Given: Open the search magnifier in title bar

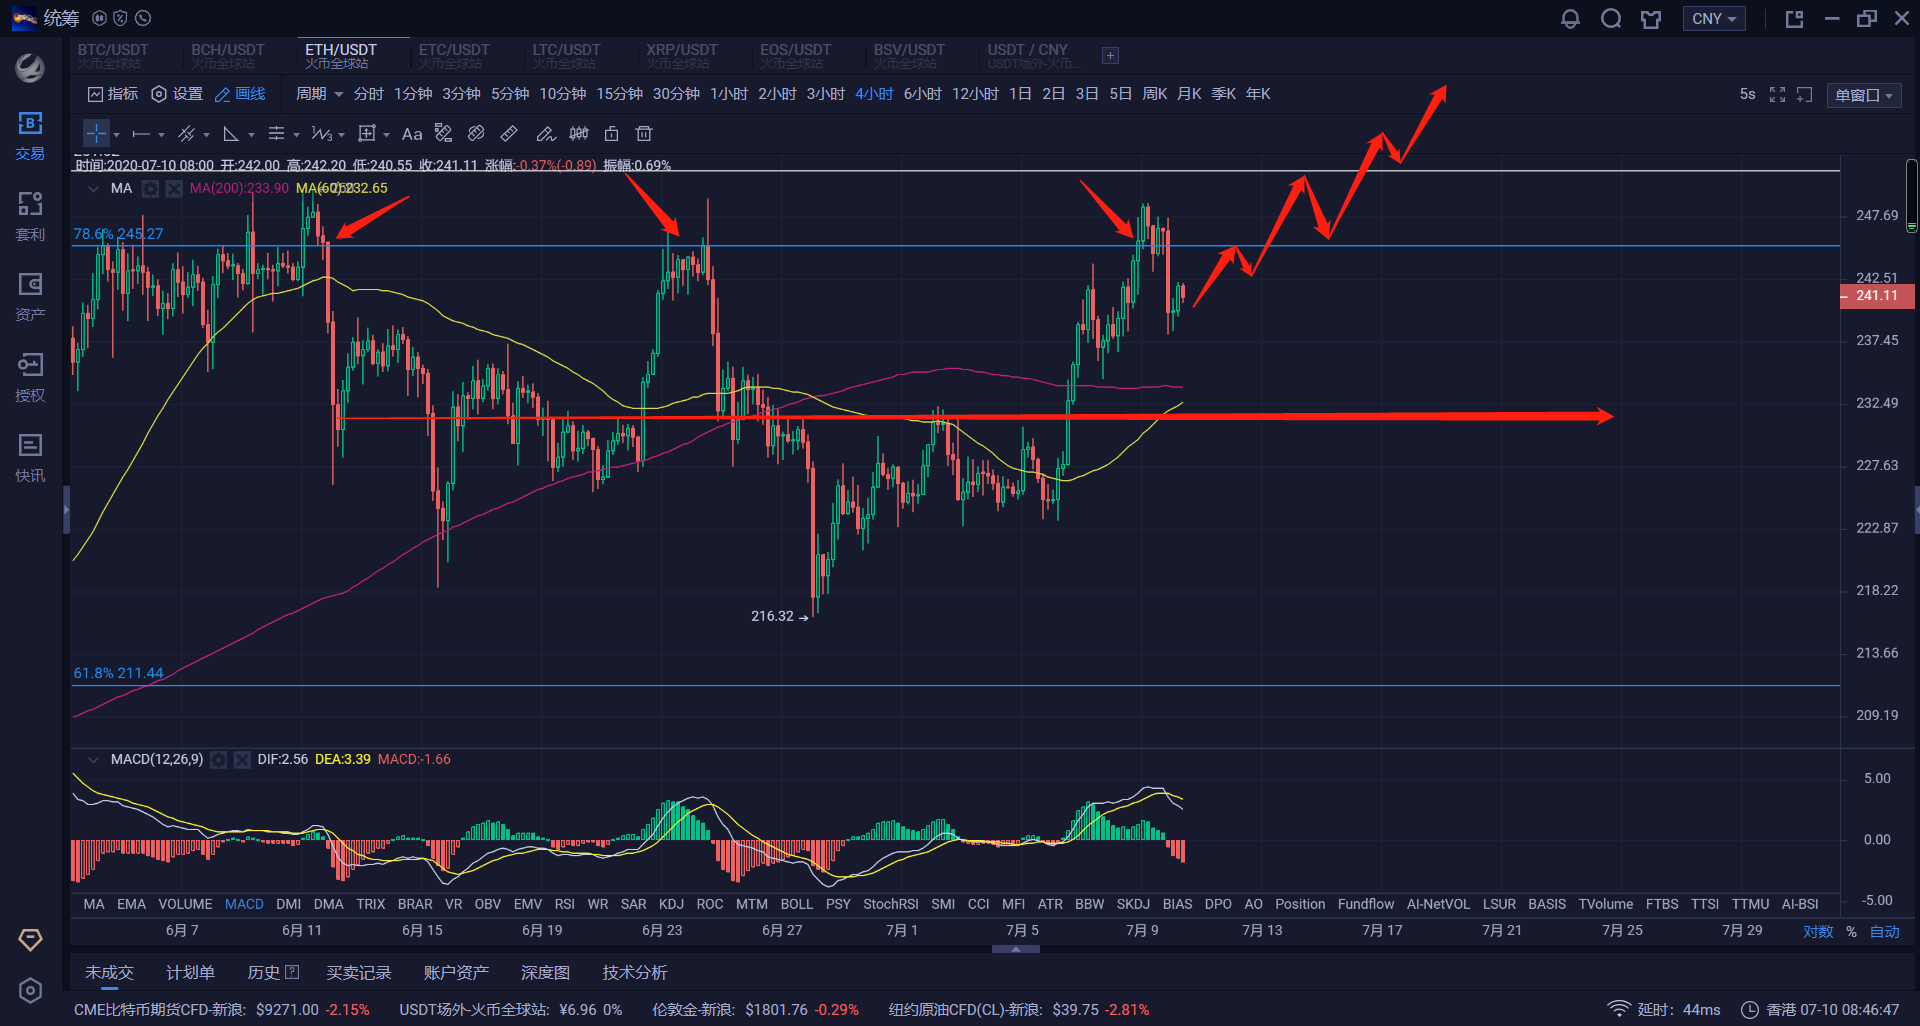Looking at the screenshot, I should point(1611,19).
